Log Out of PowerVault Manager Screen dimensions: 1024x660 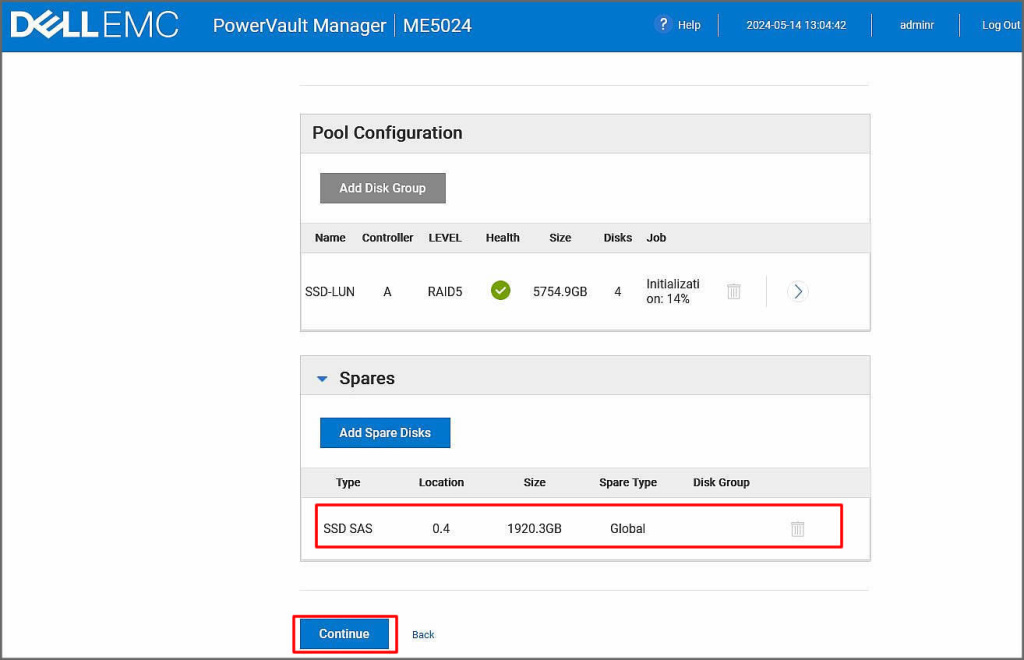(x=1000, y=25)
